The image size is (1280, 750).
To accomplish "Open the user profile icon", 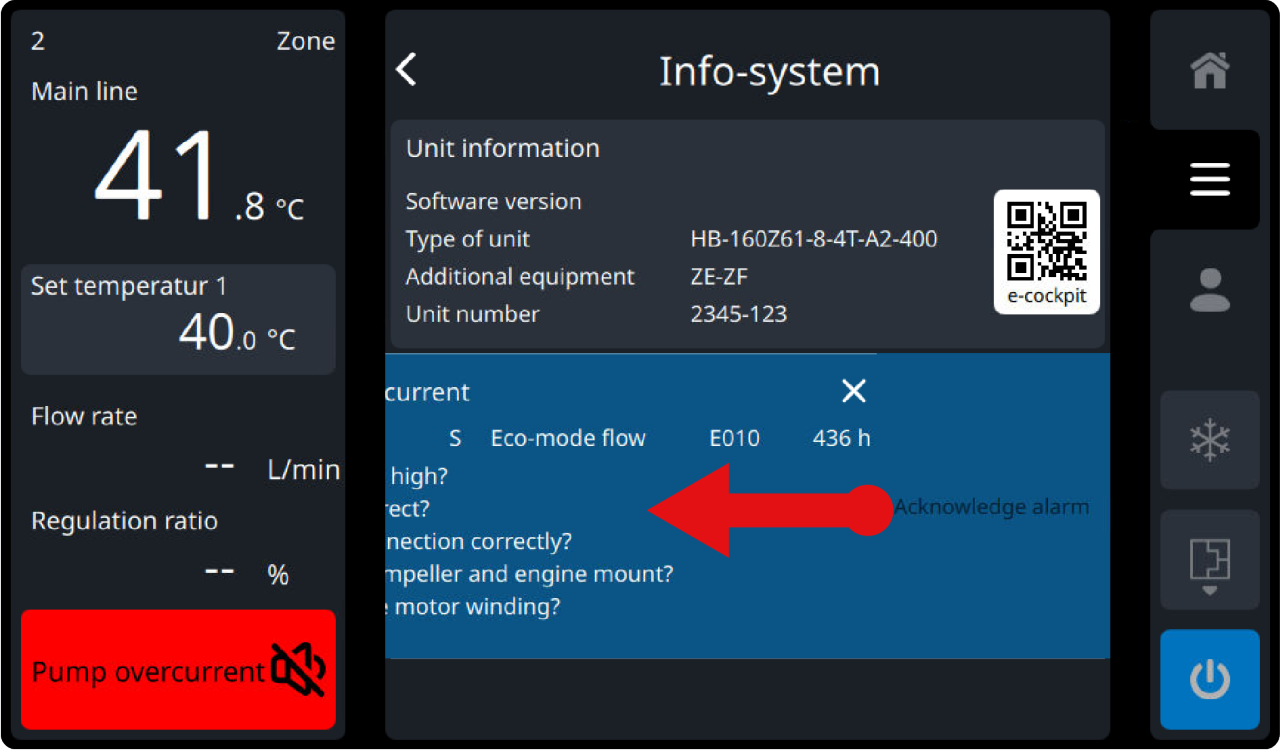I will click(x=1209, y=290).
